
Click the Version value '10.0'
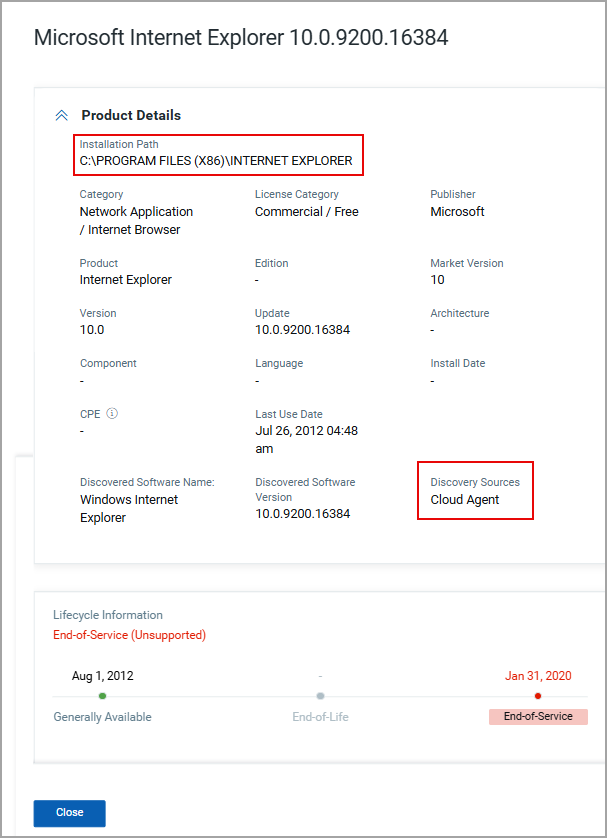pyautogui.click(x=92, y=330)
